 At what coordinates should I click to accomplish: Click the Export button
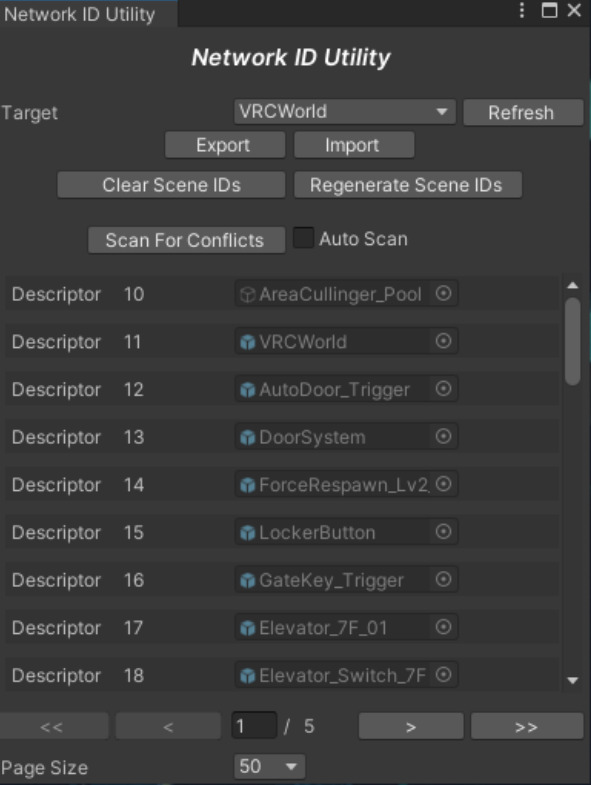pyautogui.click(x=225, y=145)
